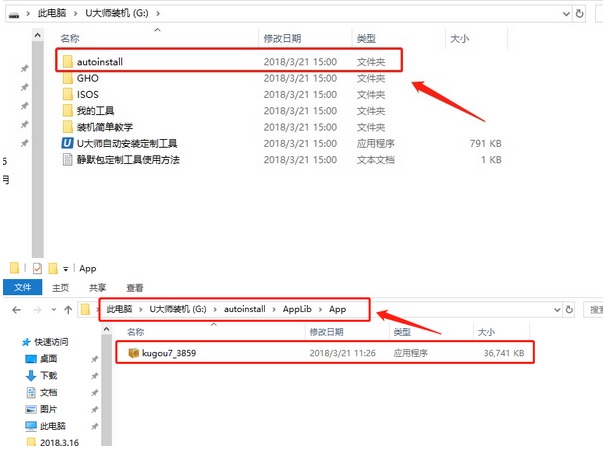605x466 pixels.
Task: Sort top window by 类型 column
Action: point(366,38)
